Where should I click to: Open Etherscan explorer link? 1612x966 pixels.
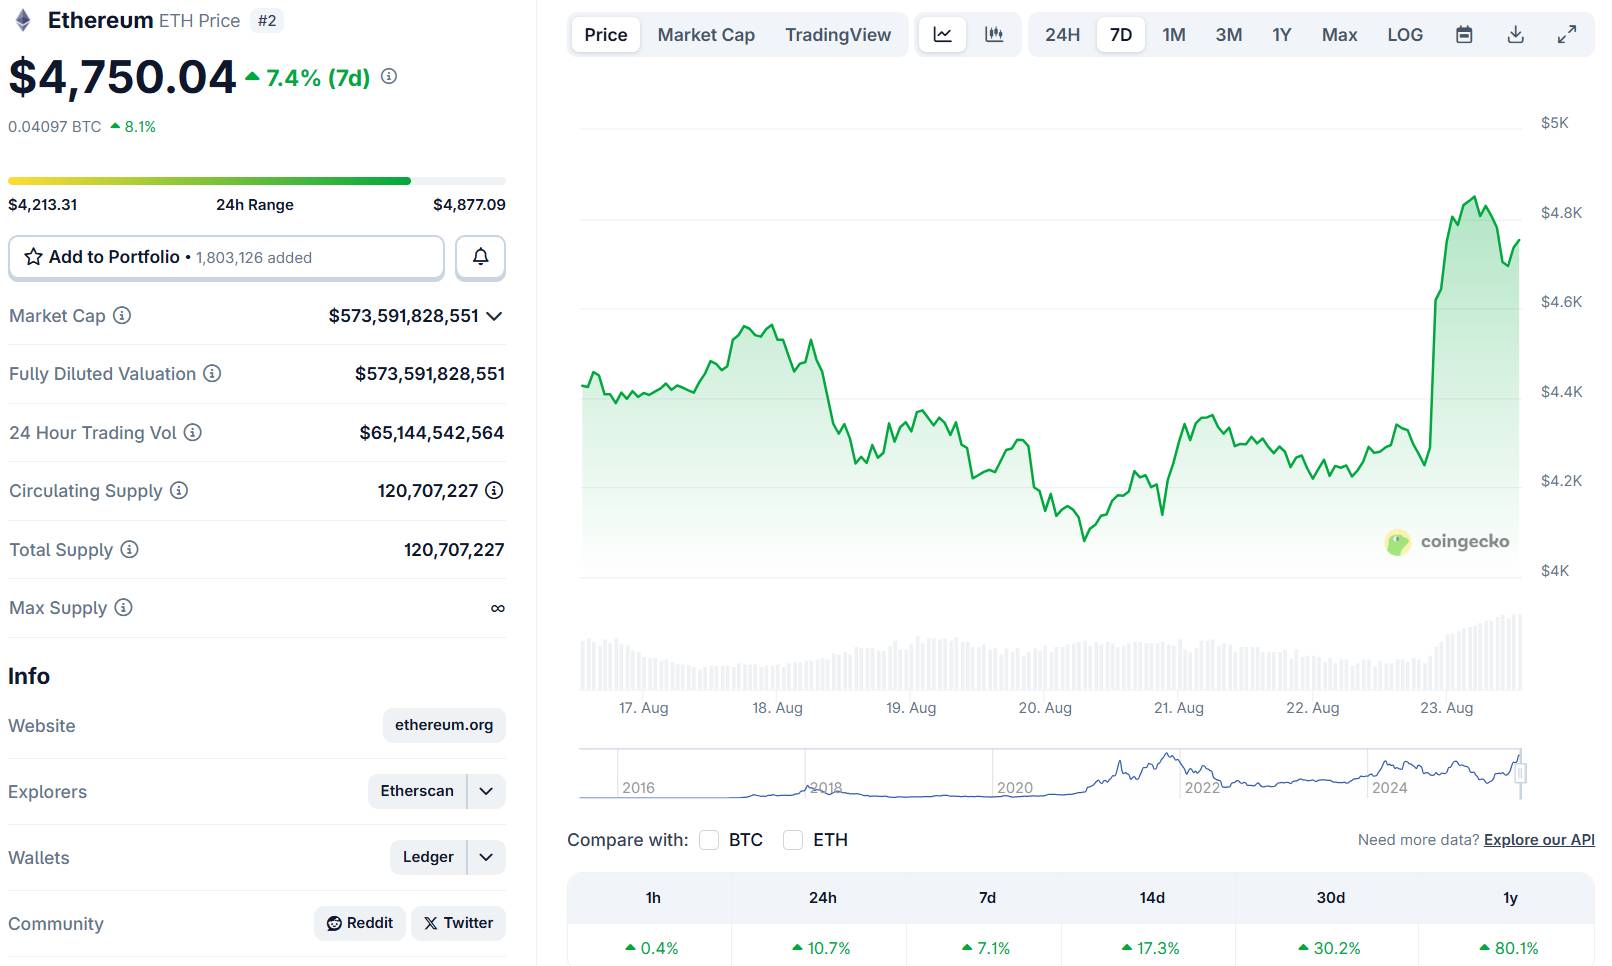pyautogui.click(x=417, y=791)
